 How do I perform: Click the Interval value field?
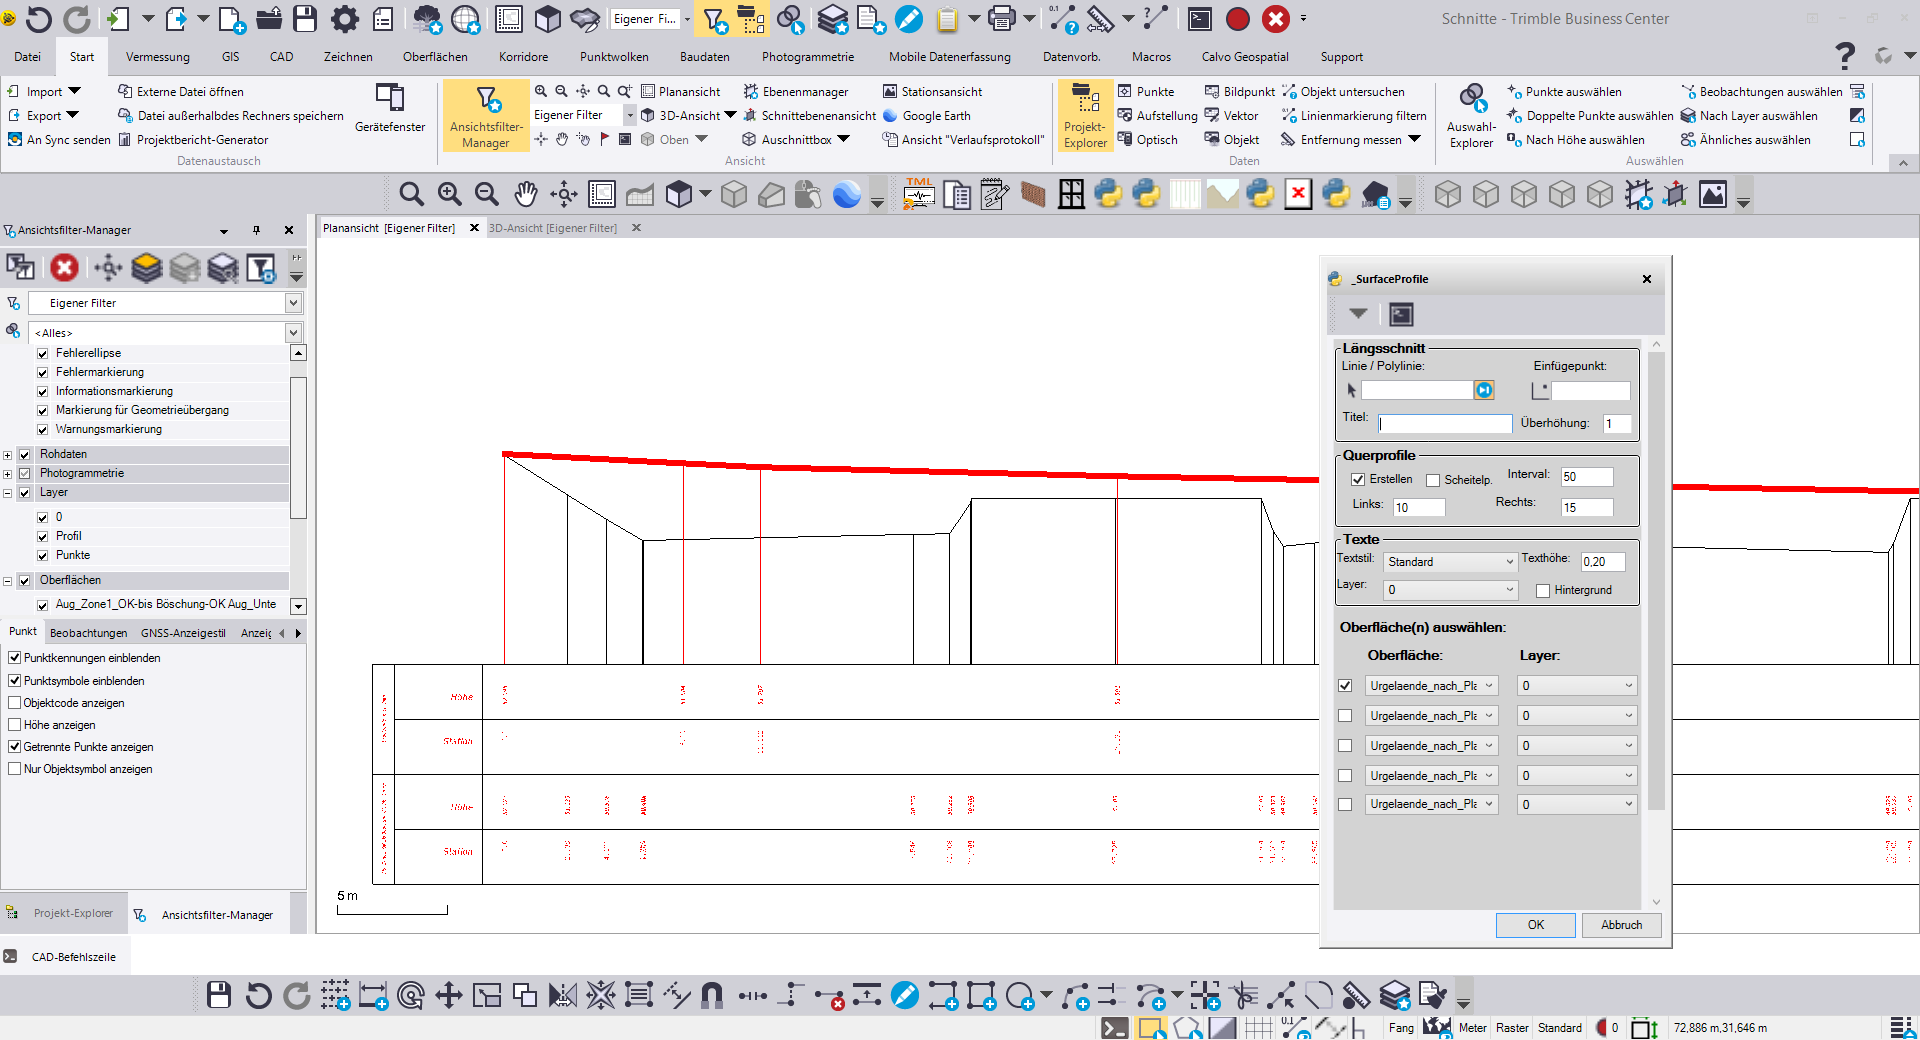pos(1586,477)
